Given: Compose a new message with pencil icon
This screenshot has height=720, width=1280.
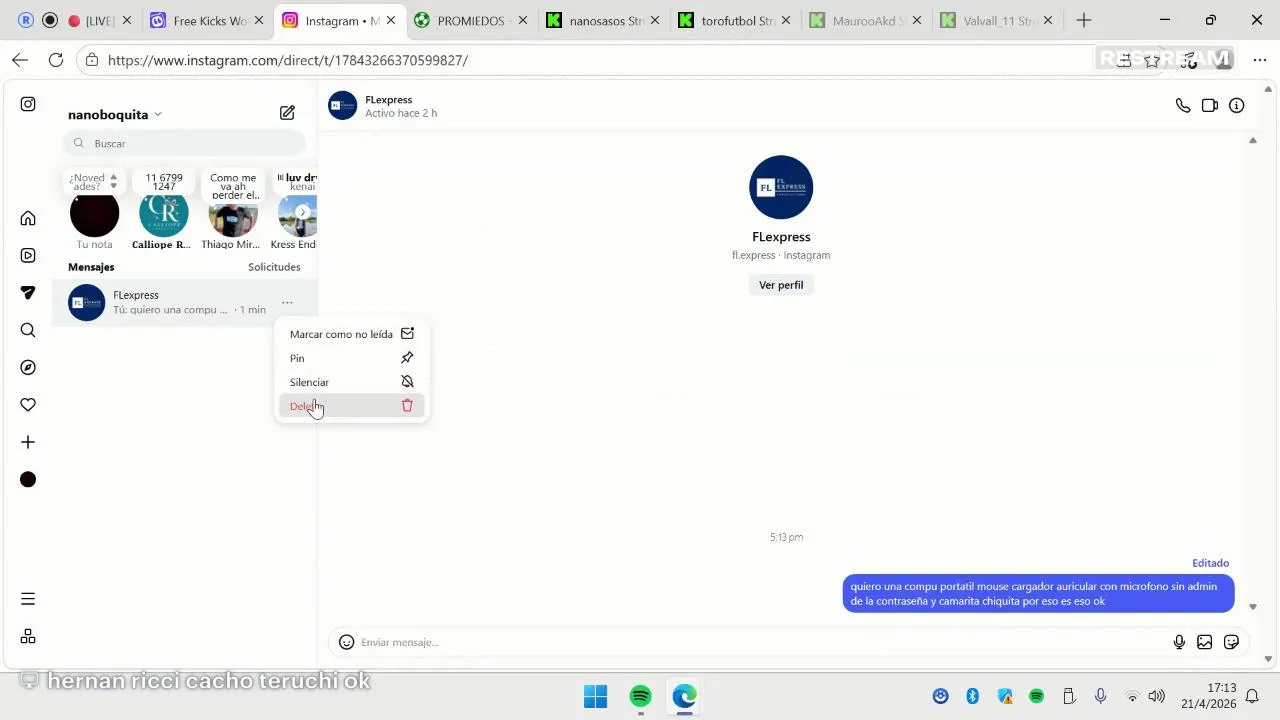Looking at the screenshot, I should [x=287, y=113].
